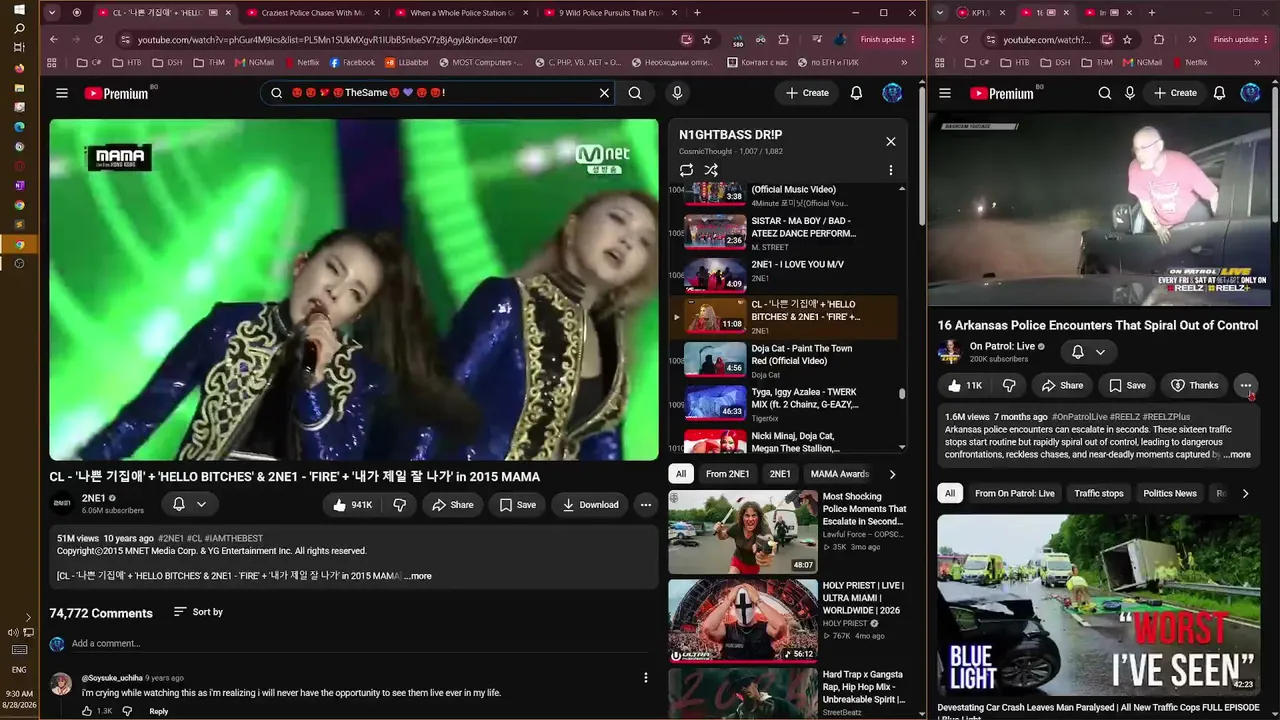Toggle loop playlist in N1GHTBASS DR!P panel
The image size is (1280, 720).
pos(686,170)
